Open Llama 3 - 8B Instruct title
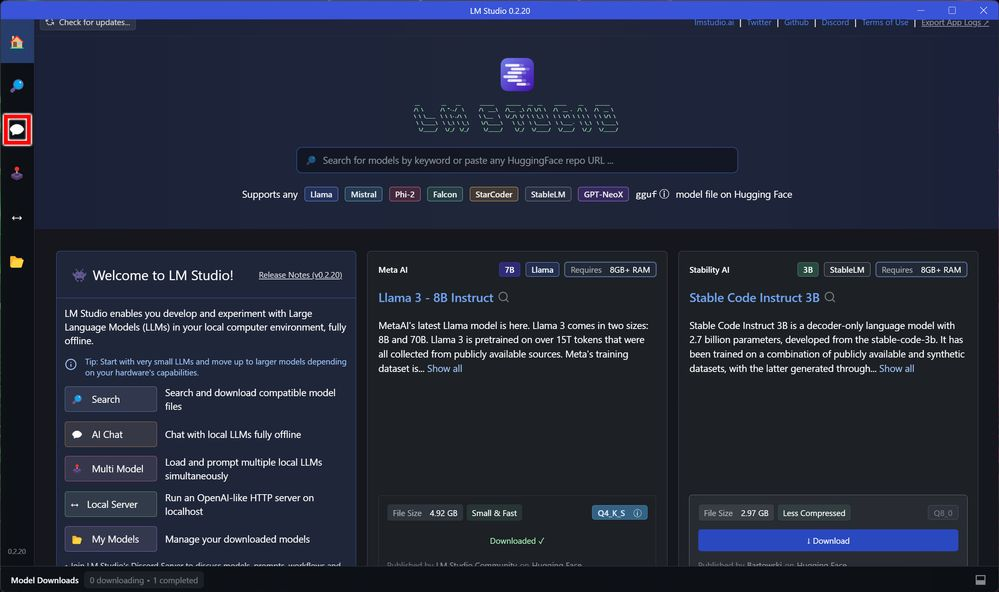999x592 pixels. [x=436, y=298]
